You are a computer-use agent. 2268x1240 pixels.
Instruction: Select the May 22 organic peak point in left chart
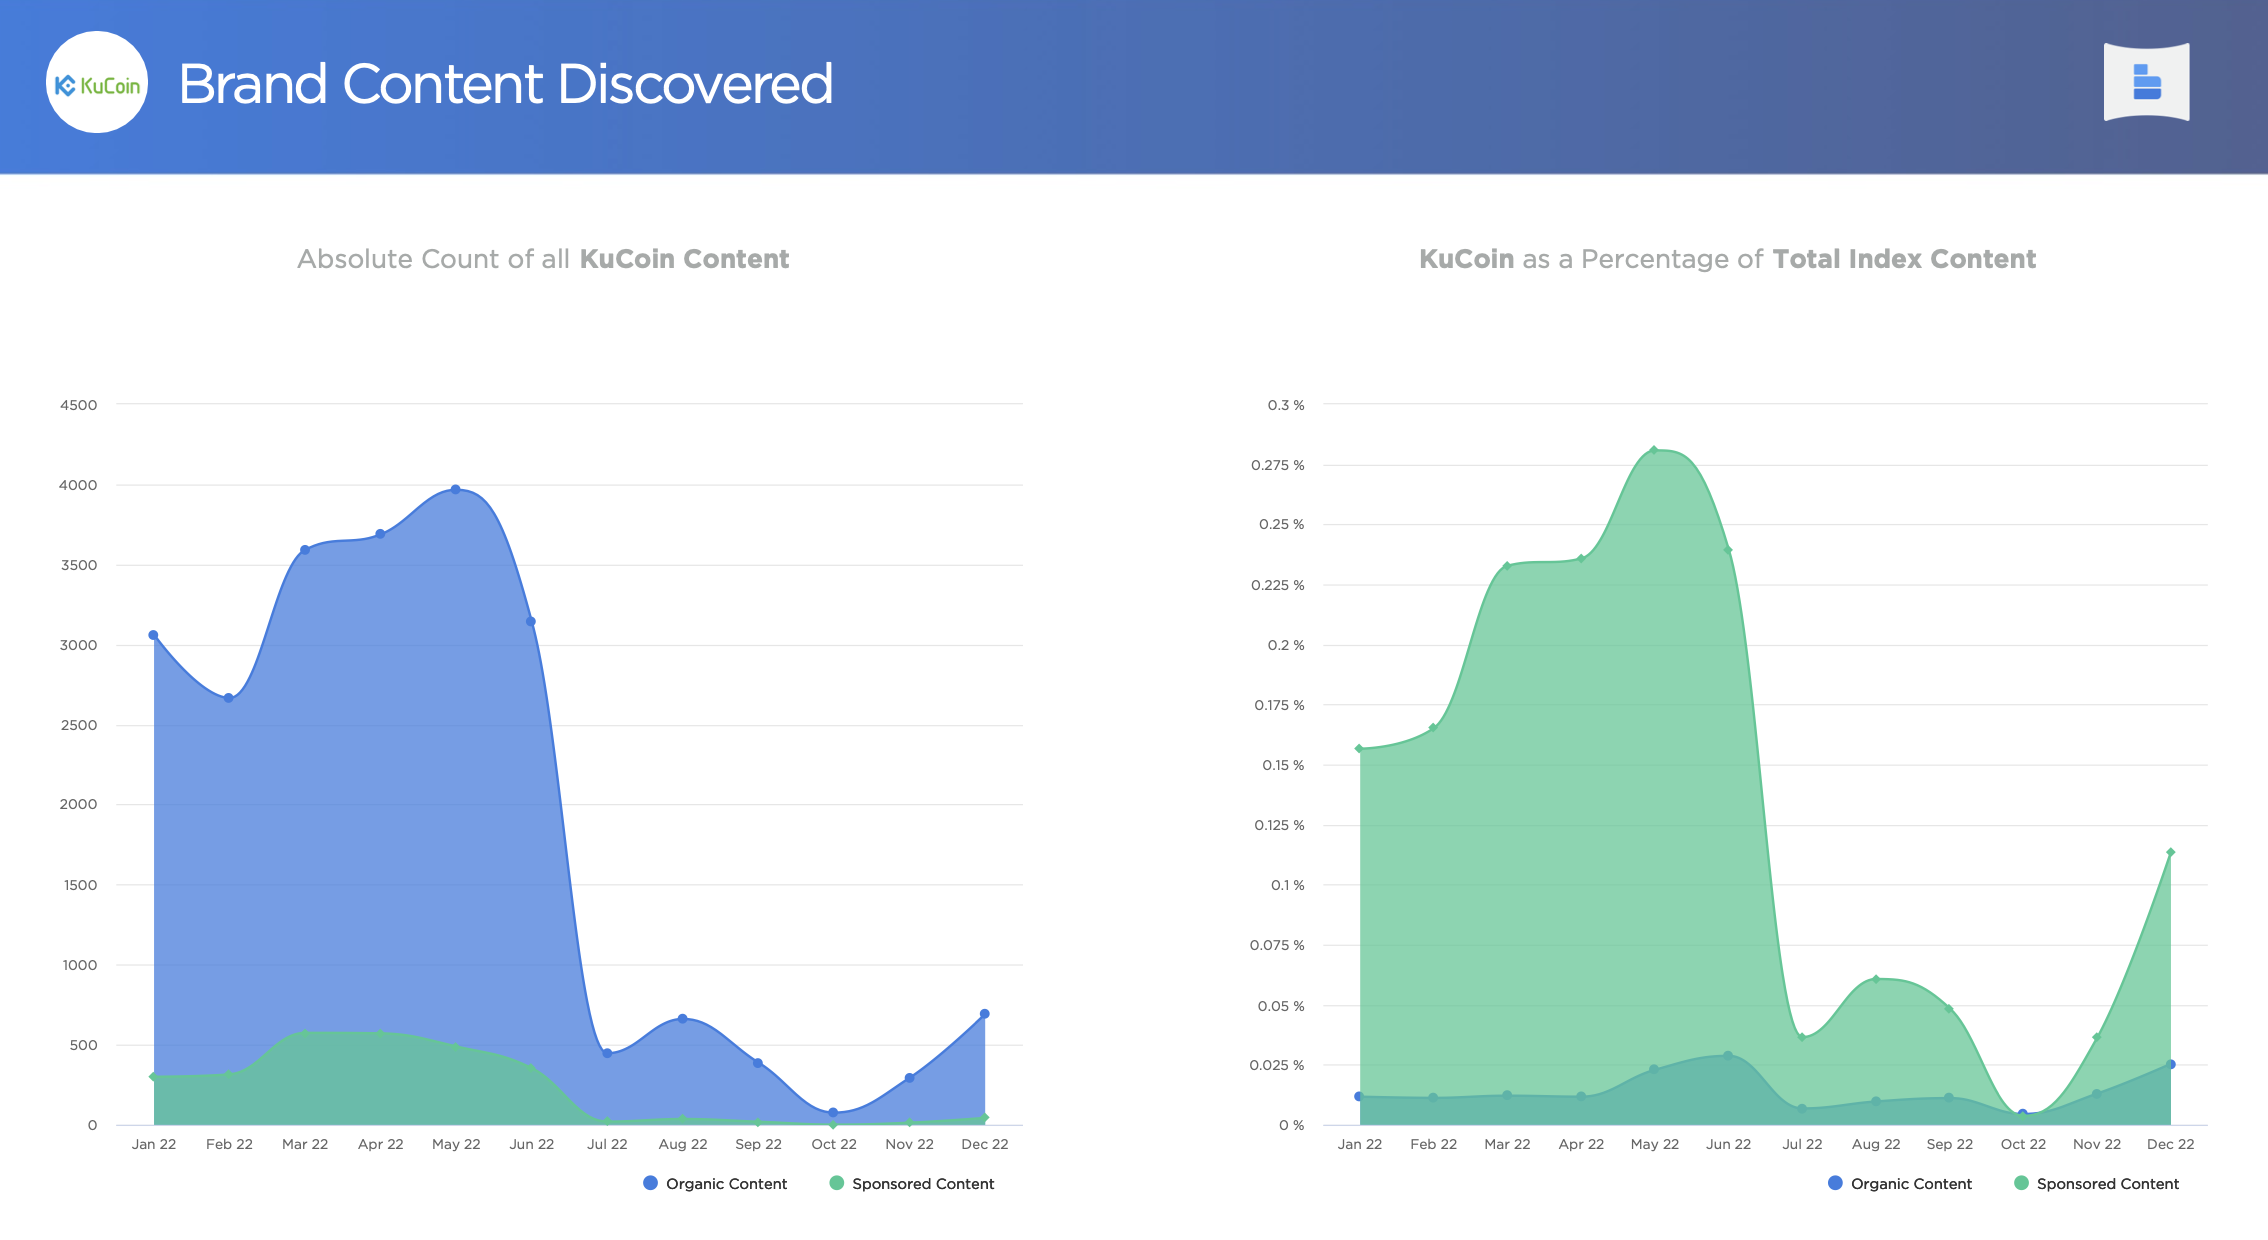456,489
